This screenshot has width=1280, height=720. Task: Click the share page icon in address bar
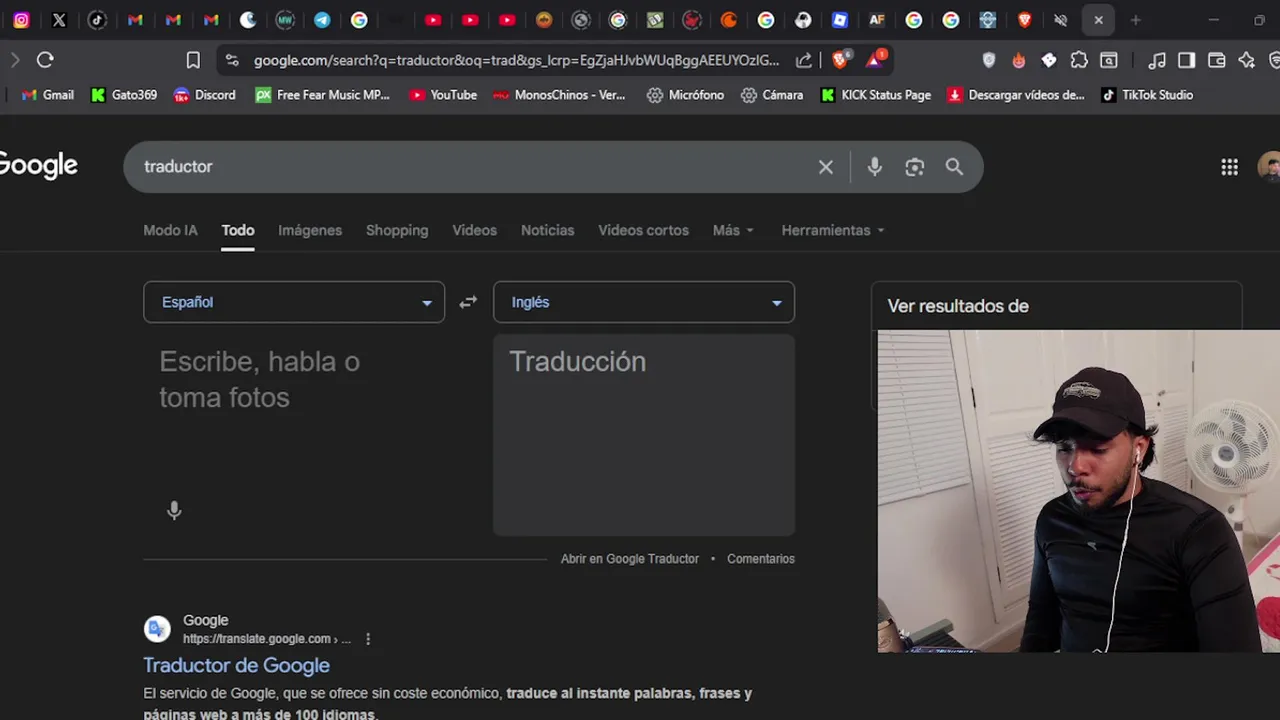pyautogui.click(x=804, y=60)
